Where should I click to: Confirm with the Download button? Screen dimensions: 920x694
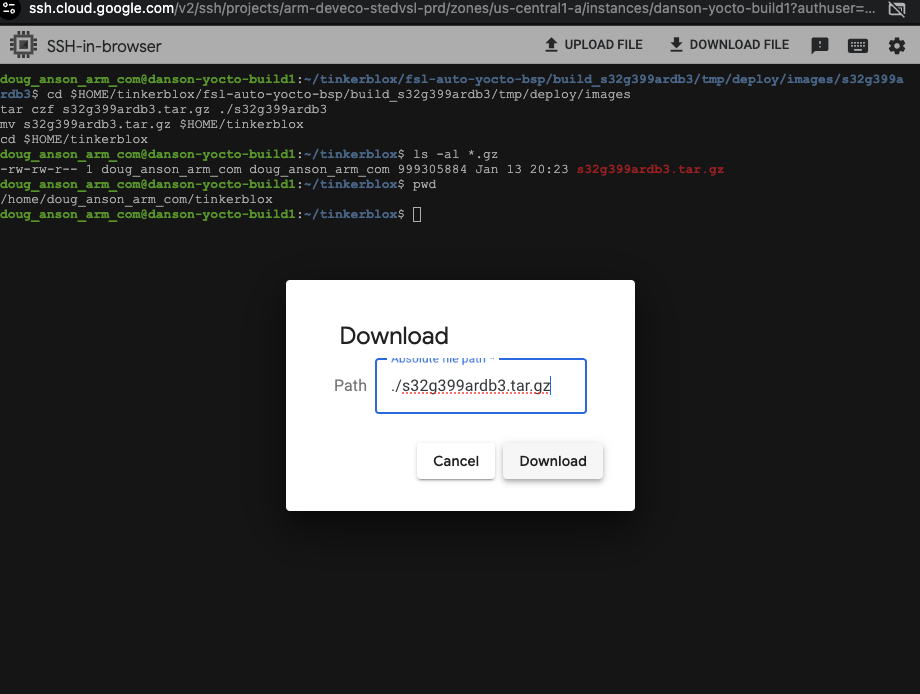click(x=552, y=461)
